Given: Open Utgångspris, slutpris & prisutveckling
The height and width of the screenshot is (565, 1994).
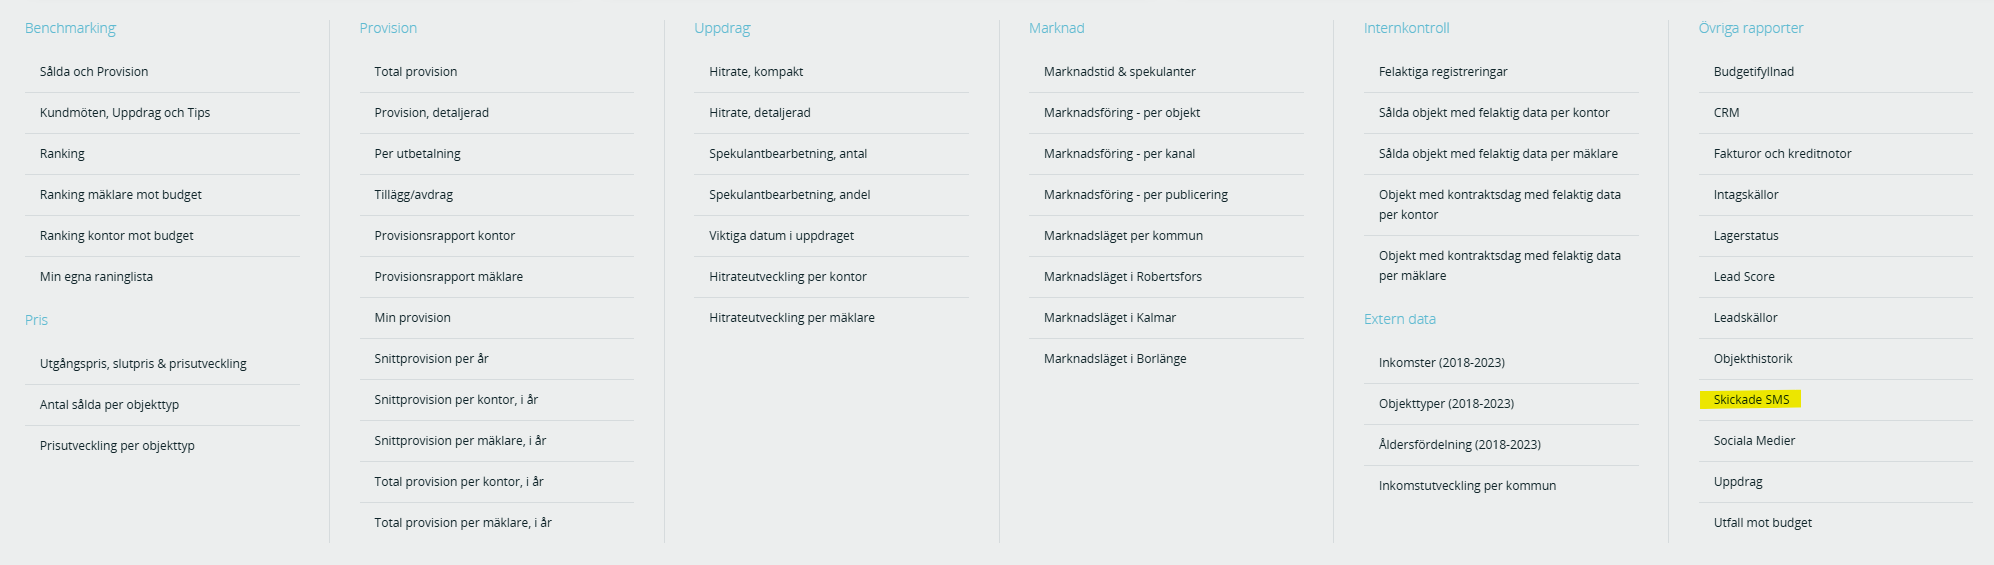Looking at the screenshot, I should click(143, 364).
